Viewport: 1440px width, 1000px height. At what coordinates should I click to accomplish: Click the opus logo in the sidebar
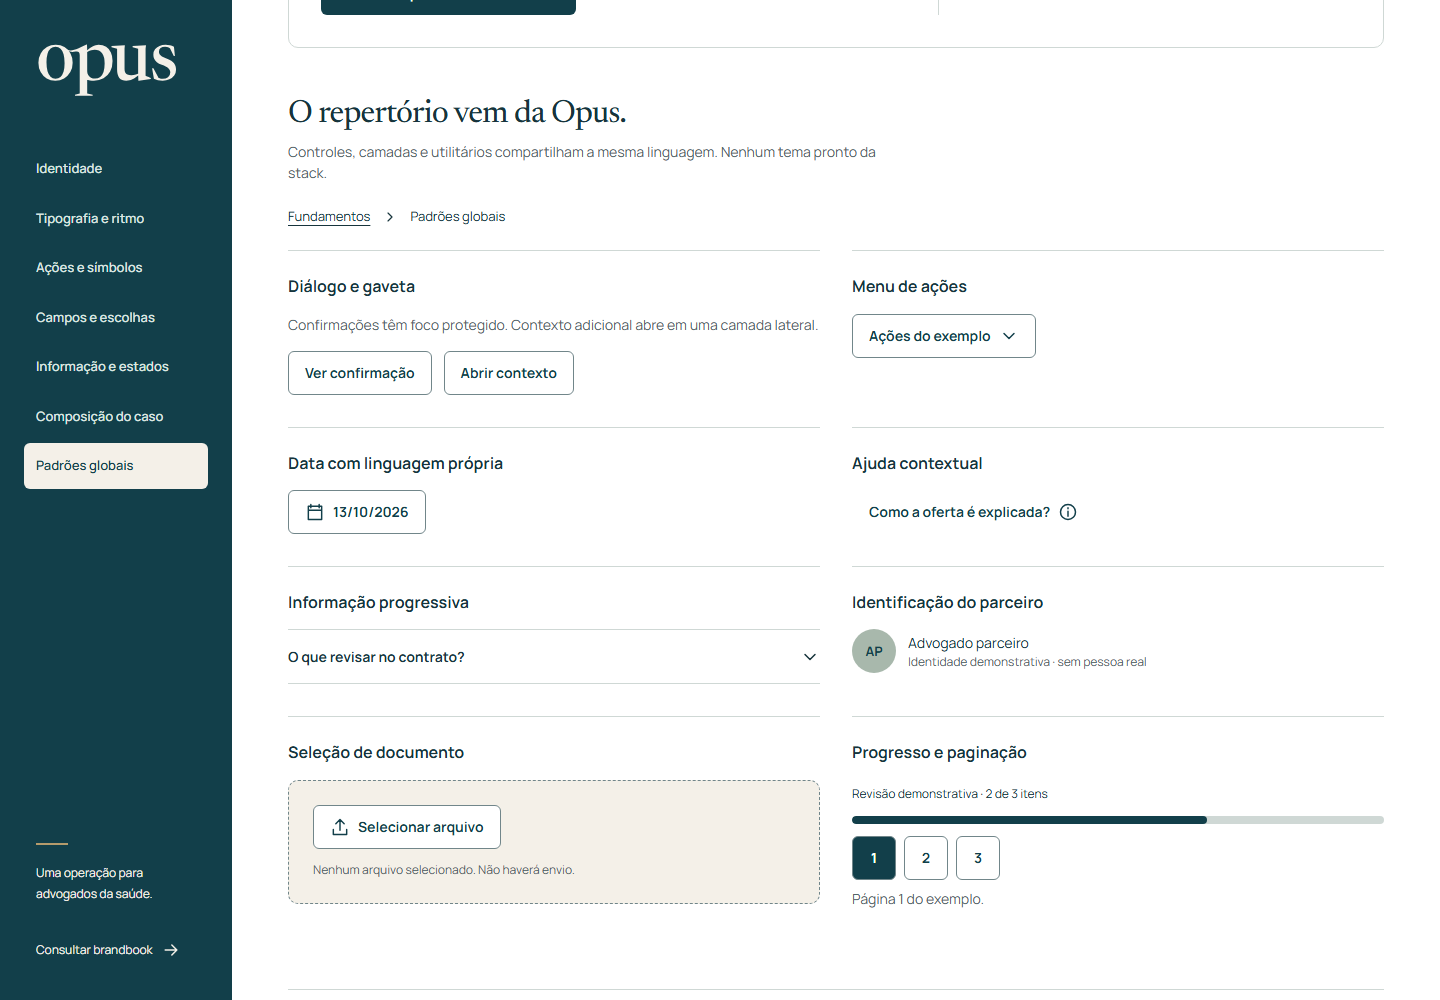pos(107,67)
